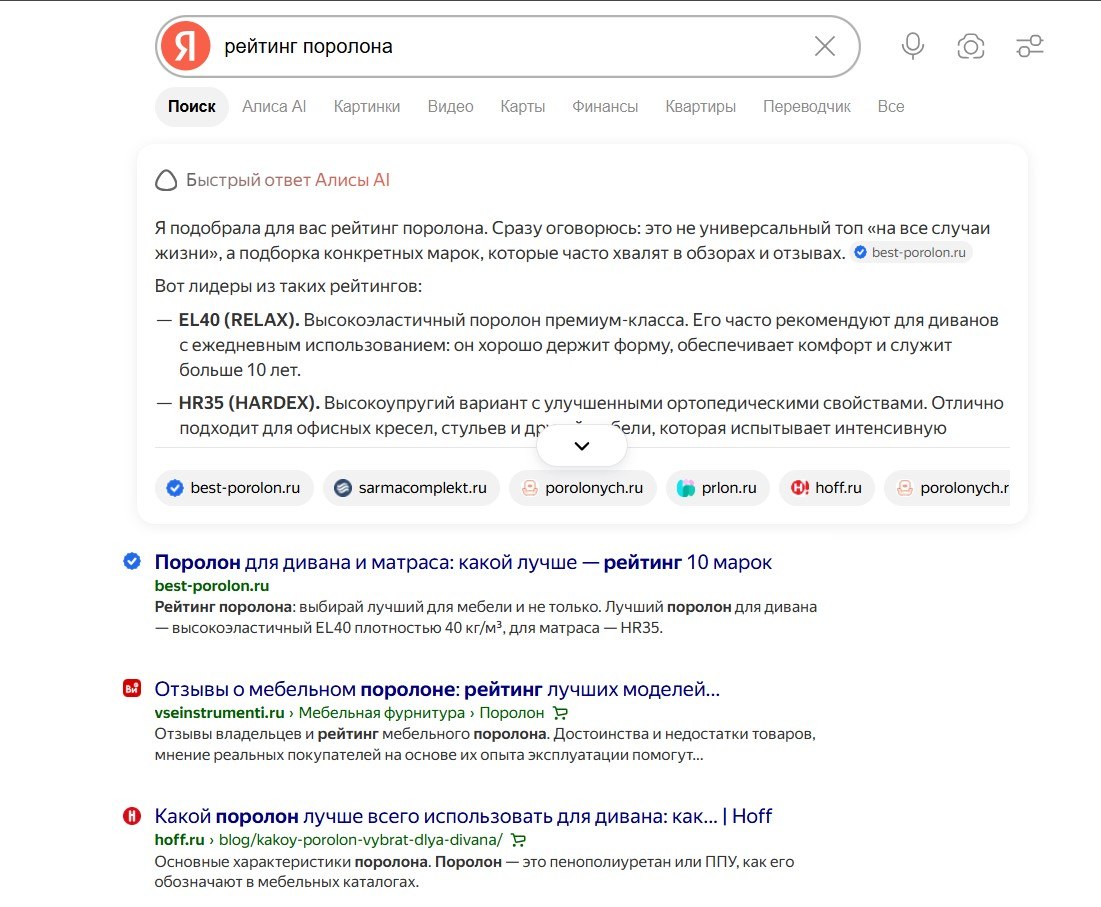Click the hoff.ru result favicon
This screenshot has width=1101, height=907.
click(x=132, y=816)
